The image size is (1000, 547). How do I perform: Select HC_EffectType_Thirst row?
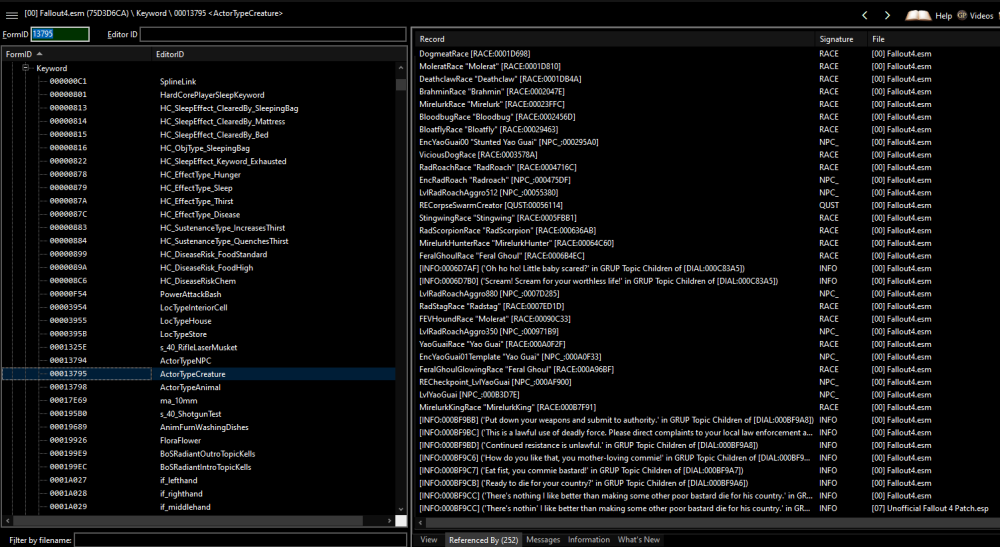[x=199, y=201]
